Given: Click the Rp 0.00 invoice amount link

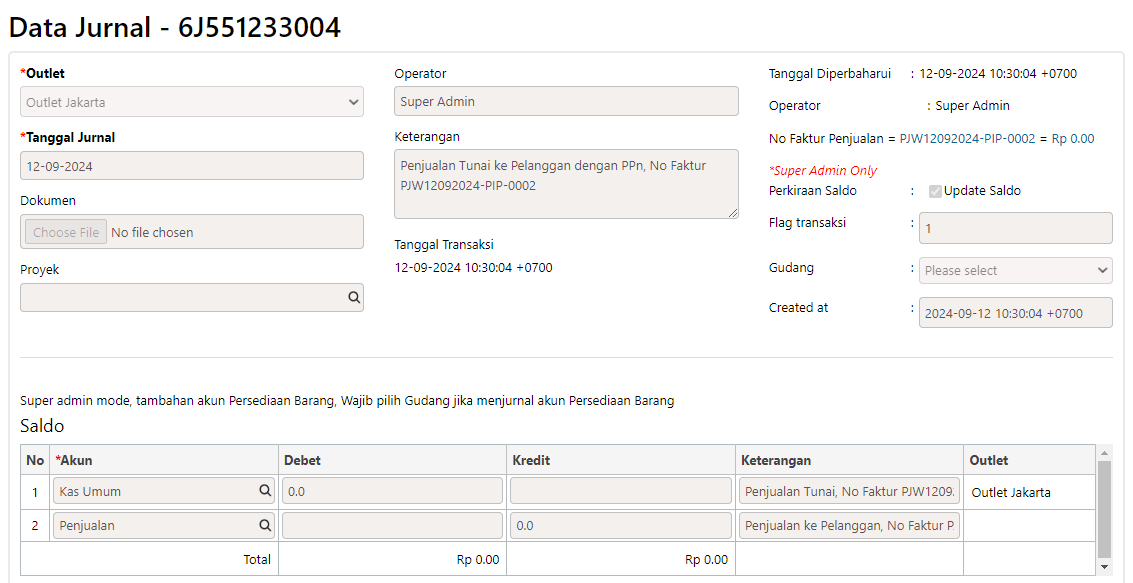Looking at the screenshot, I should coord(1073,139).
